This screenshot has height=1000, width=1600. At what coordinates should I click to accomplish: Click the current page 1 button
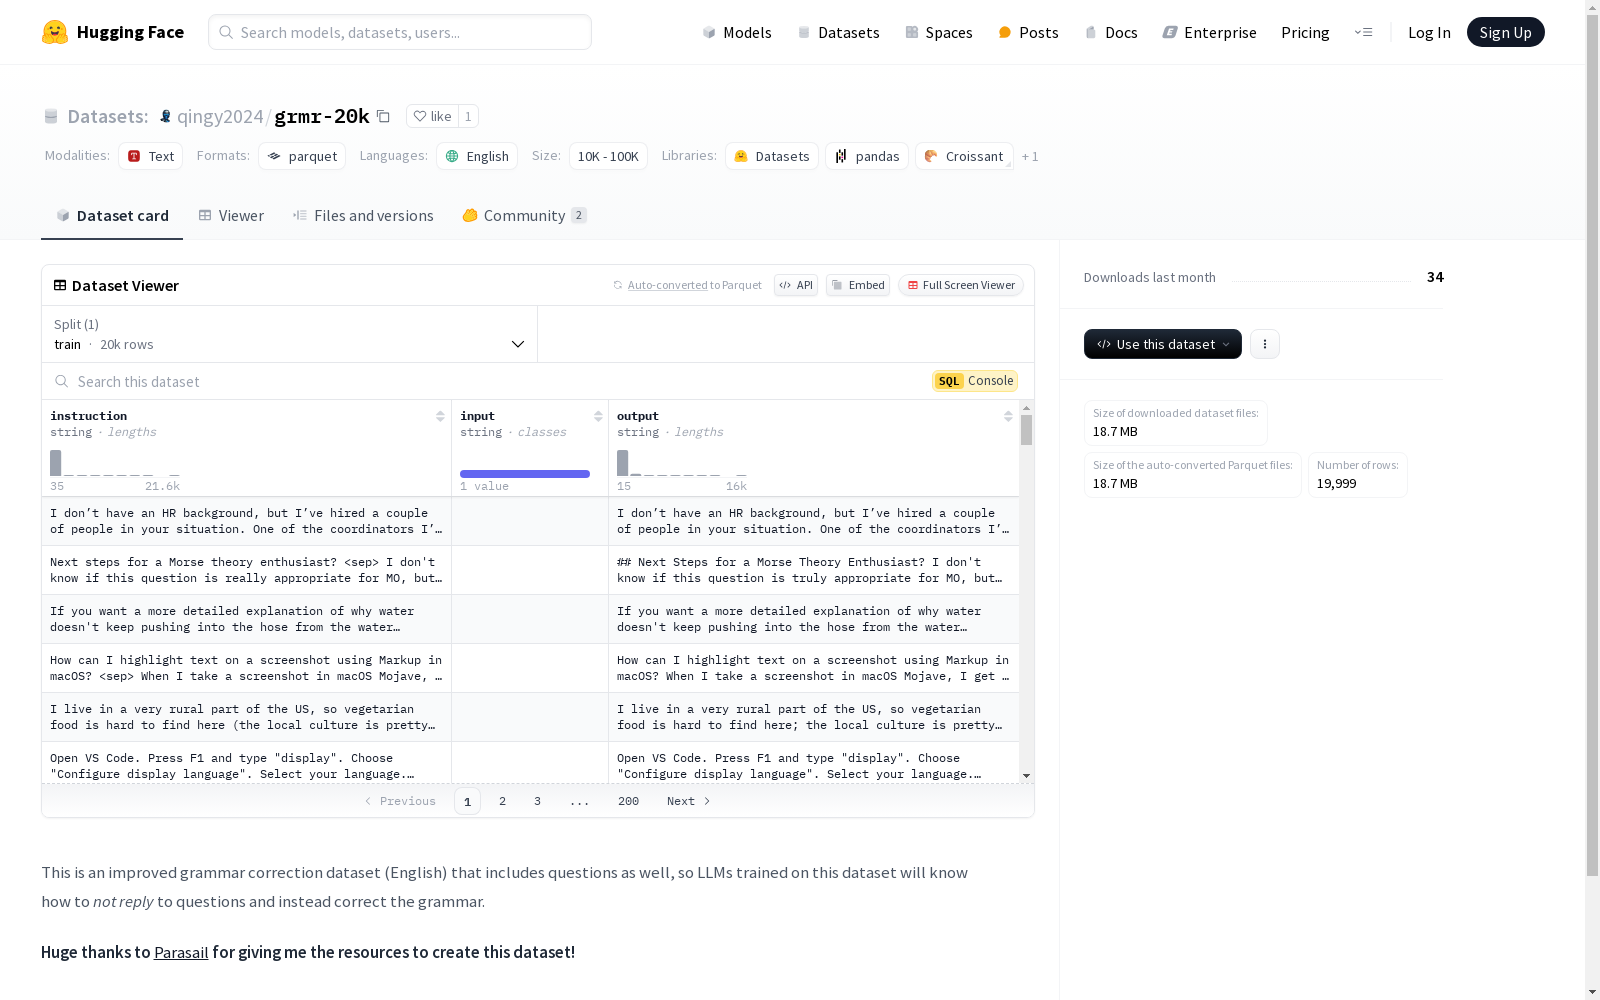tap(467, 801)
